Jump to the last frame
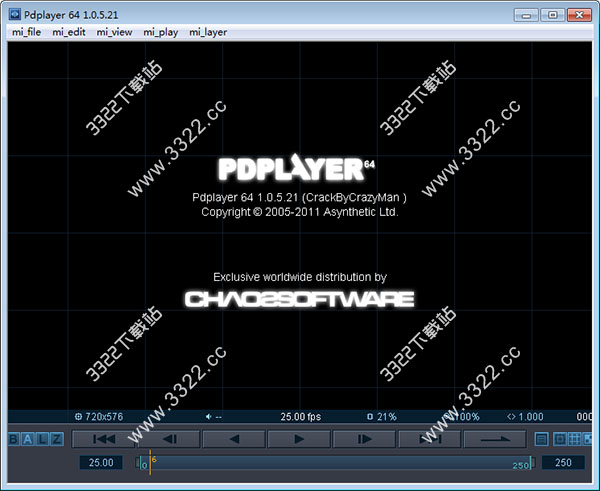600x491 pixels. 429,439
